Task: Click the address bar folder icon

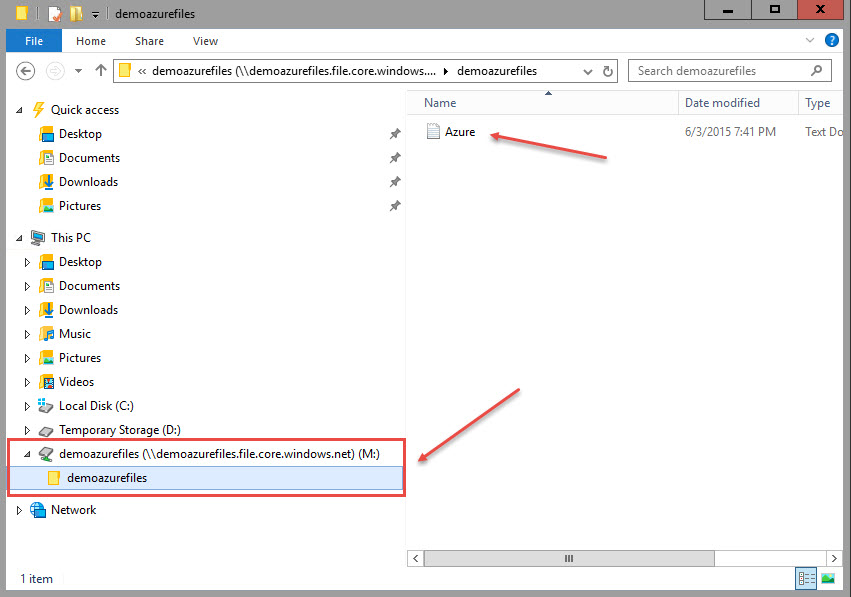Action: point(125,71)
